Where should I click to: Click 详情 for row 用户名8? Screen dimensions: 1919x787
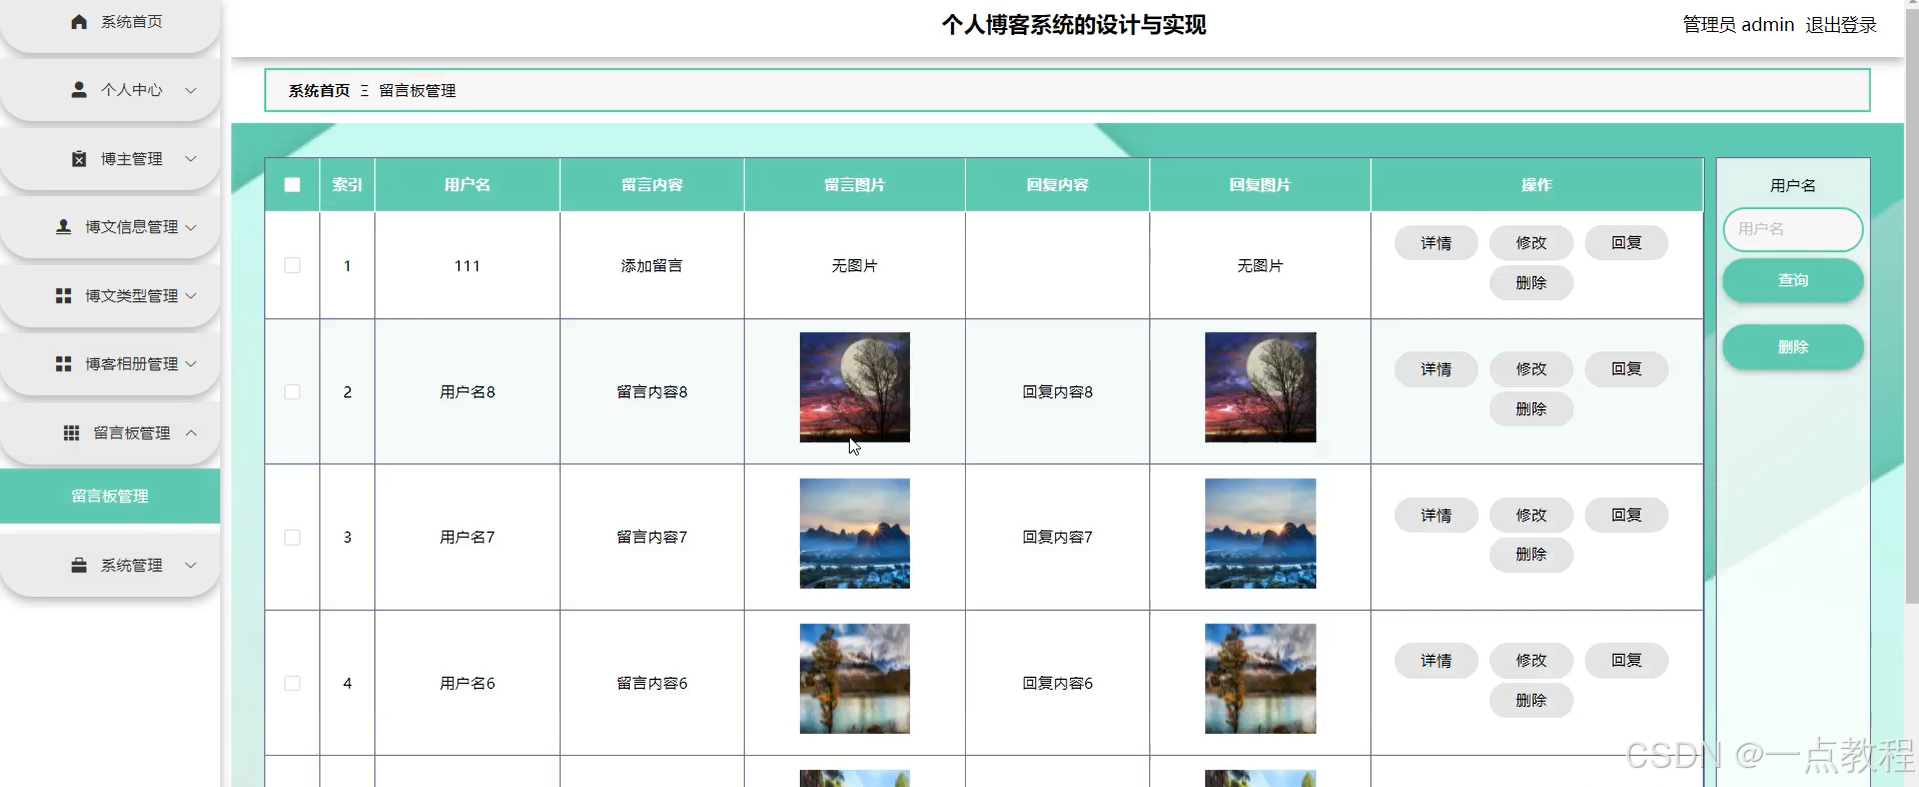pos(1436,369)
